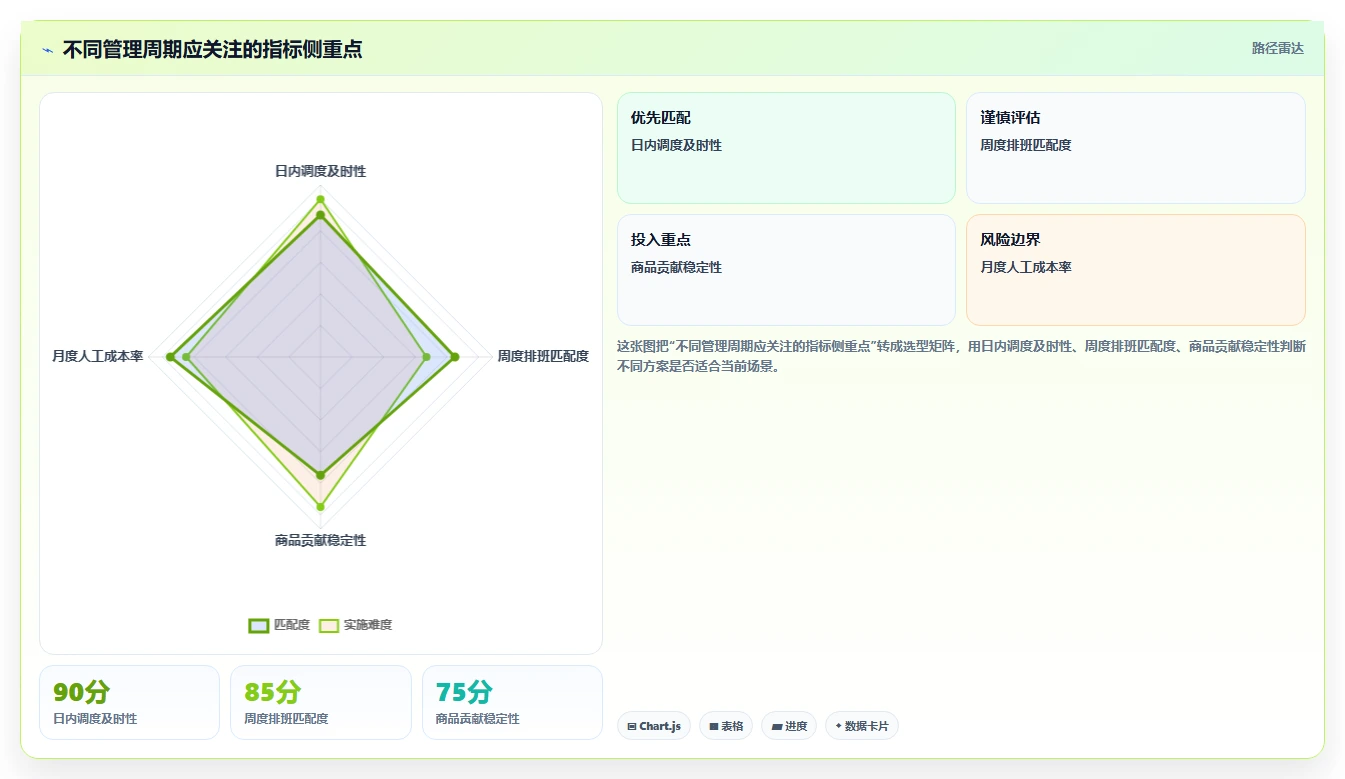Click 周度排班匹配度 text in 谨慎评估 card
This screenshot has width=1345, height=779.
(1026, 145)
